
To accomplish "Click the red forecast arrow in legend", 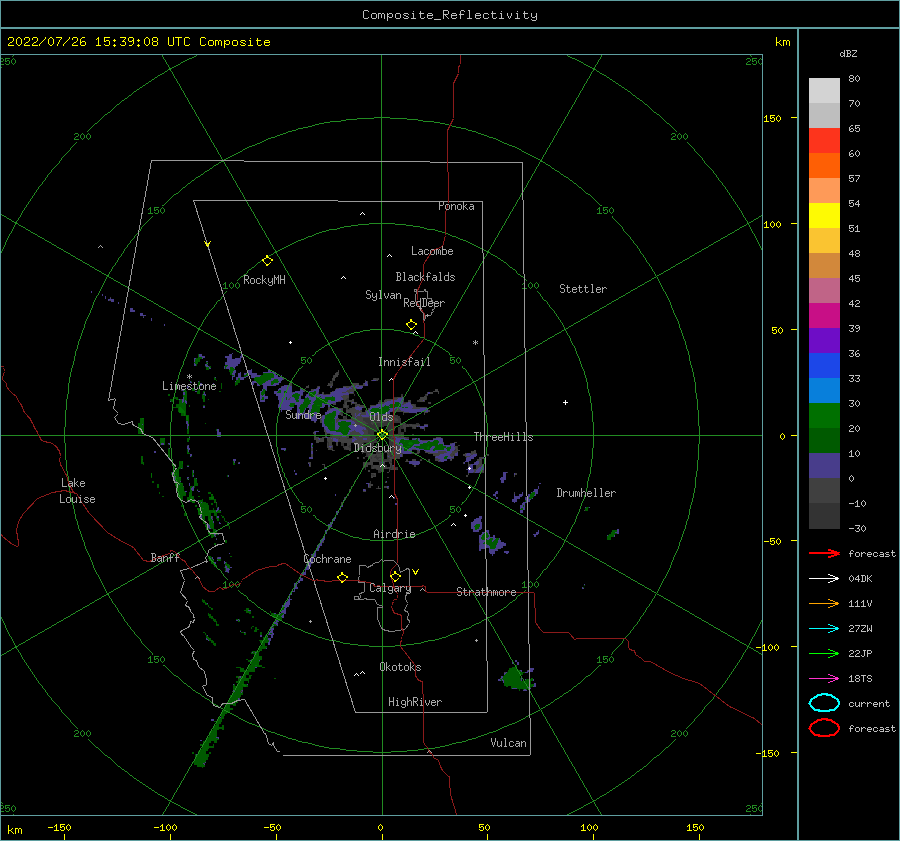I will (x=824, y=553).
